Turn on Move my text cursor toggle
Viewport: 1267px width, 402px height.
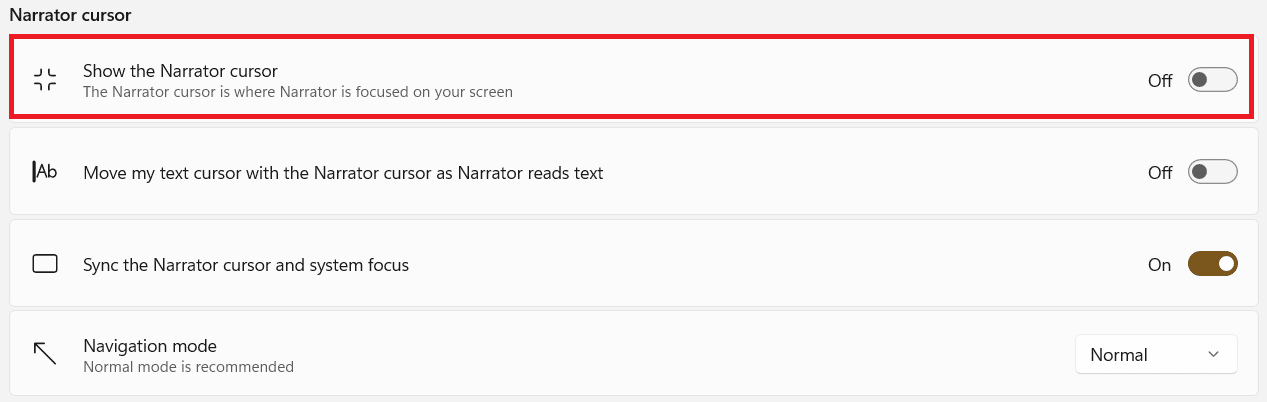1212,172
